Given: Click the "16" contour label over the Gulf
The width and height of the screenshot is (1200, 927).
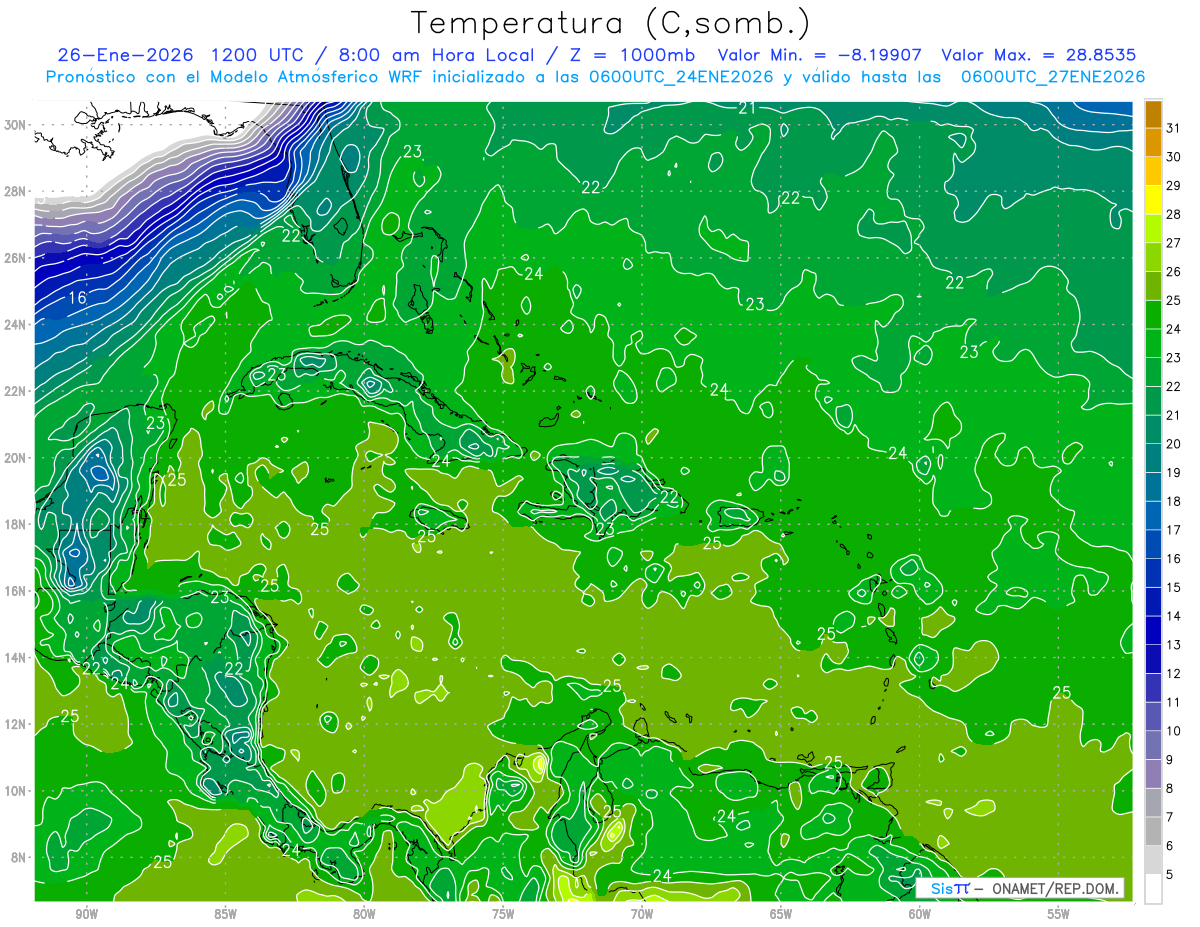Looking at the screenshot, I should click(x=77, y=298).
